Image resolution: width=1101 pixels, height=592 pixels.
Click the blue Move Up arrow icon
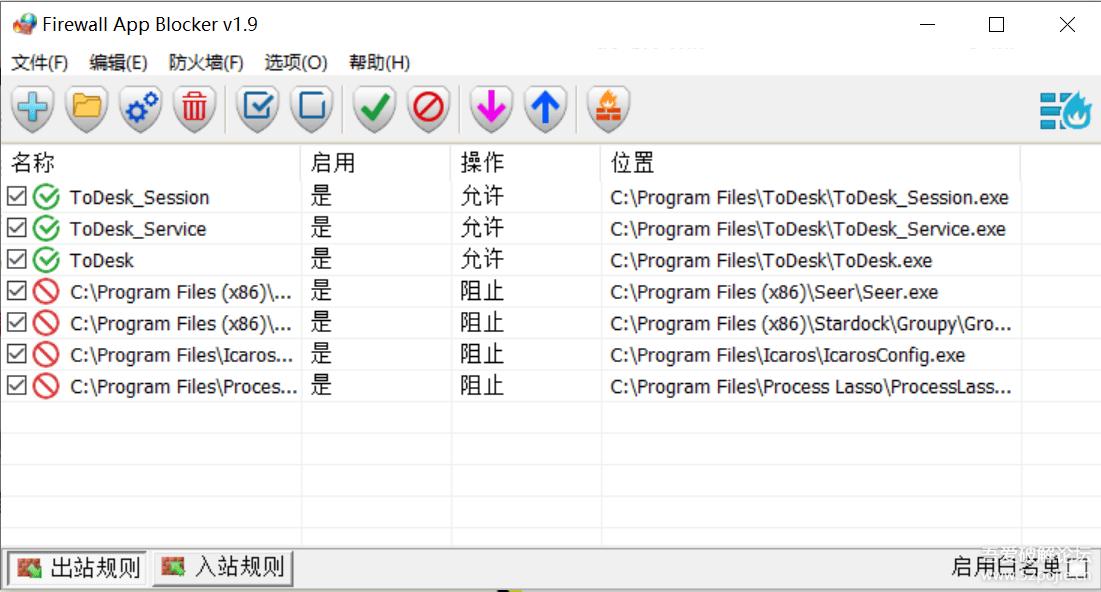tap(545, 109)
